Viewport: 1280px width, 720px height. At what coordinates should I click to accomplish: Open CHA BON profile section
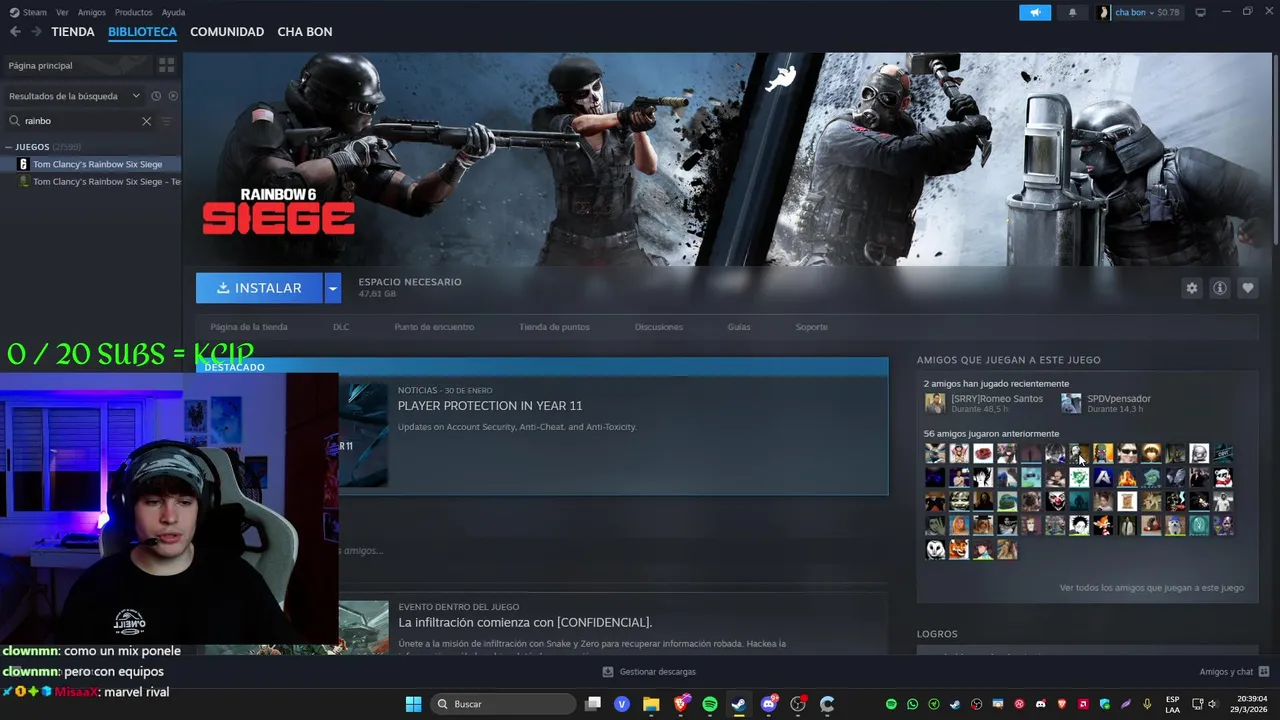click(305, 32)
